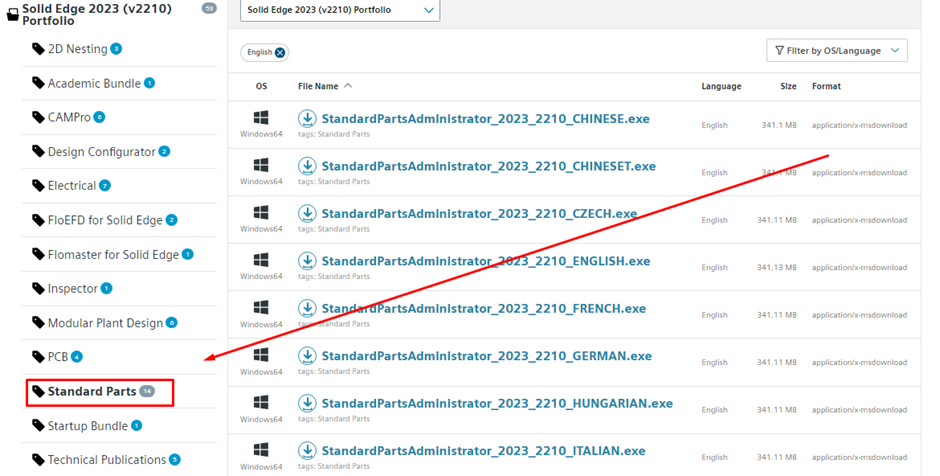This screenshot has width=940, height=476.
Task: Click the tag icon beside 2D Nesting
Action: (38, 49)
